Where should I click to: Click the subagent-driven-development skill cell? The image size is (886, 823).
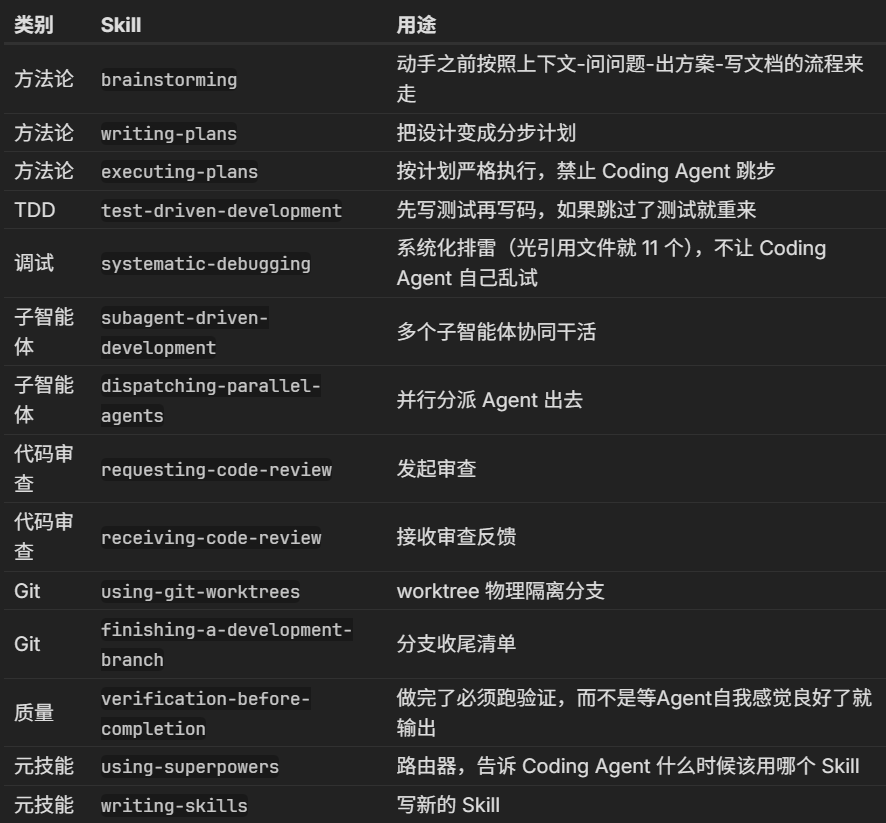184,333
